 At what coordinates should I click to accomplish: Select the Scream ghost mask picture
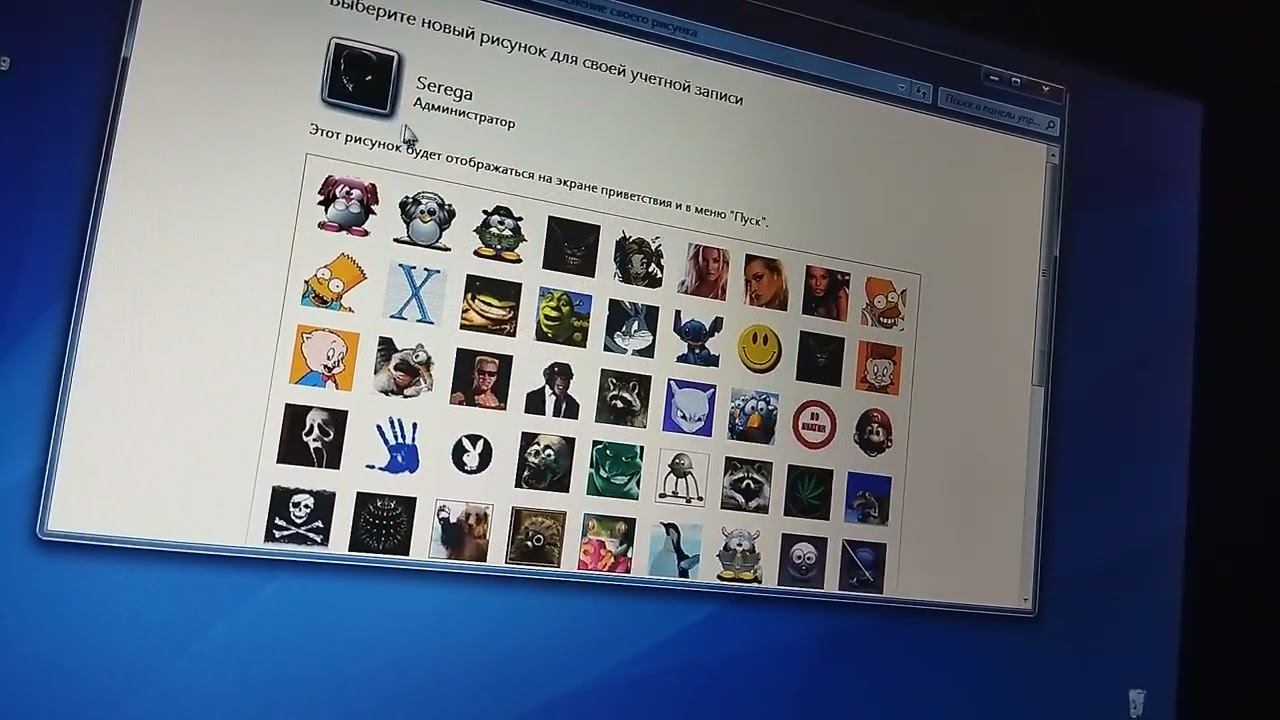[x=312, y=437]
